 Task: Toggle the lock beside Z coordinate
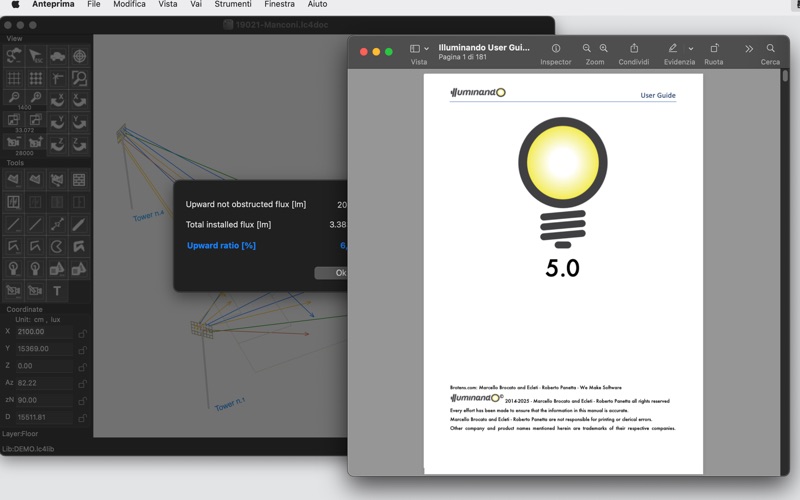coord(82,367)
